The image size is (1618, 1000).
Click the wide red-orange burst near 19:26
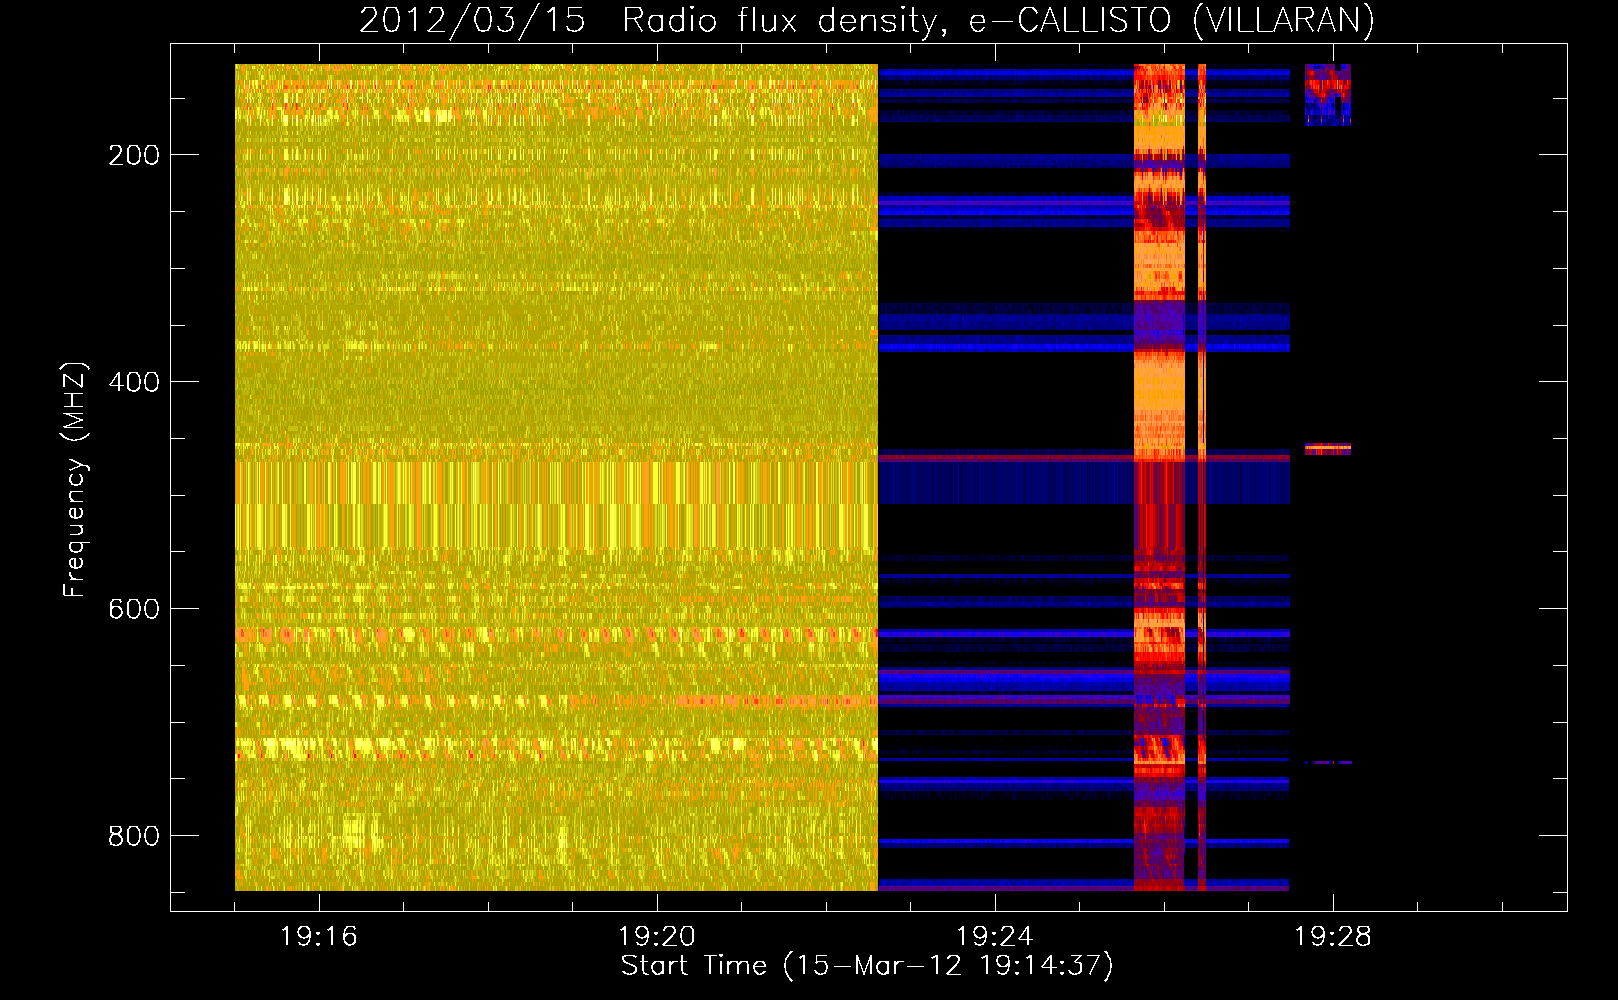coord(1159,477)
